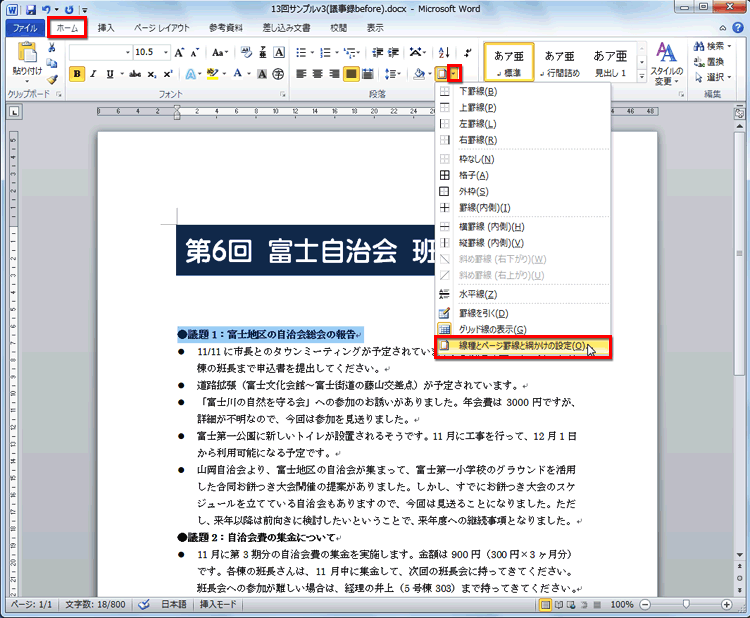
Task: Click the Shrink Font icon
Action: coord(195,52)
